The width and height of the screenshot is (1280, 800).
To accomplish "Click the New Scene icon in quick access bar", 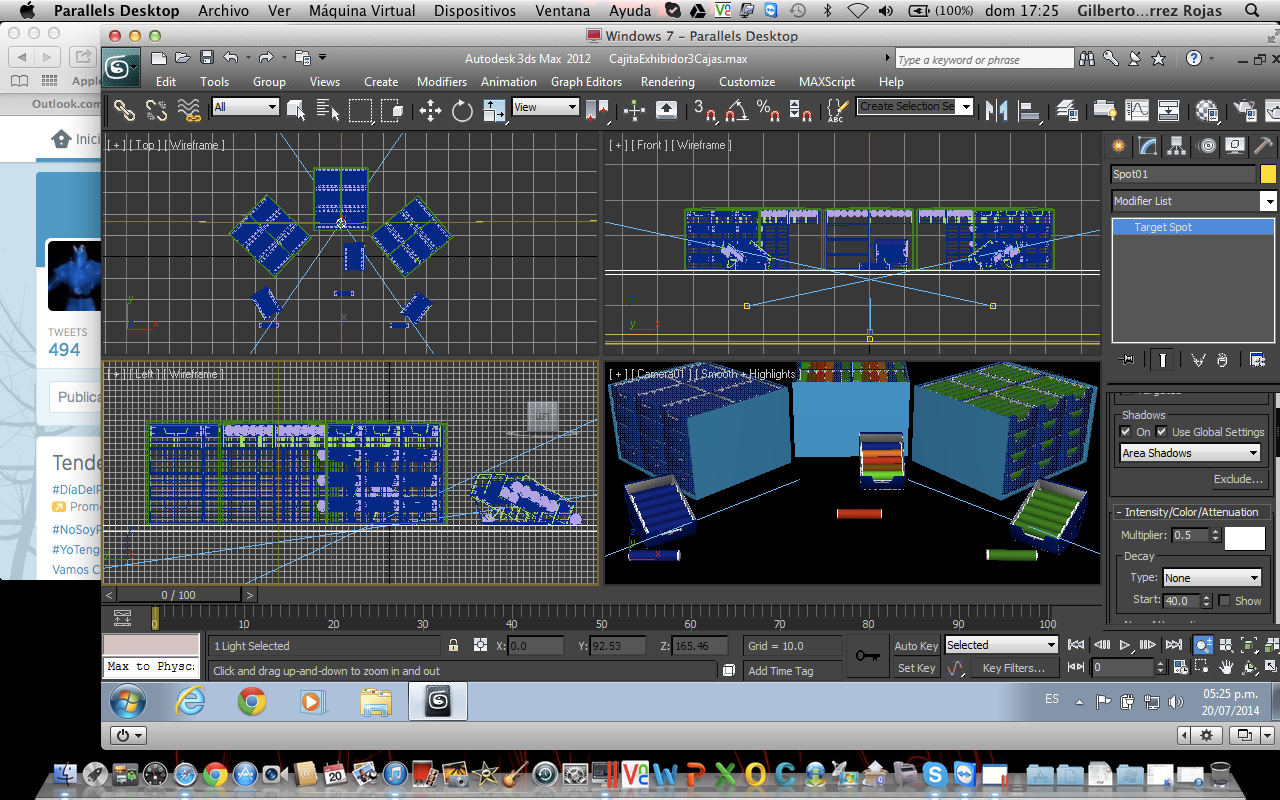I will point(160,58).
